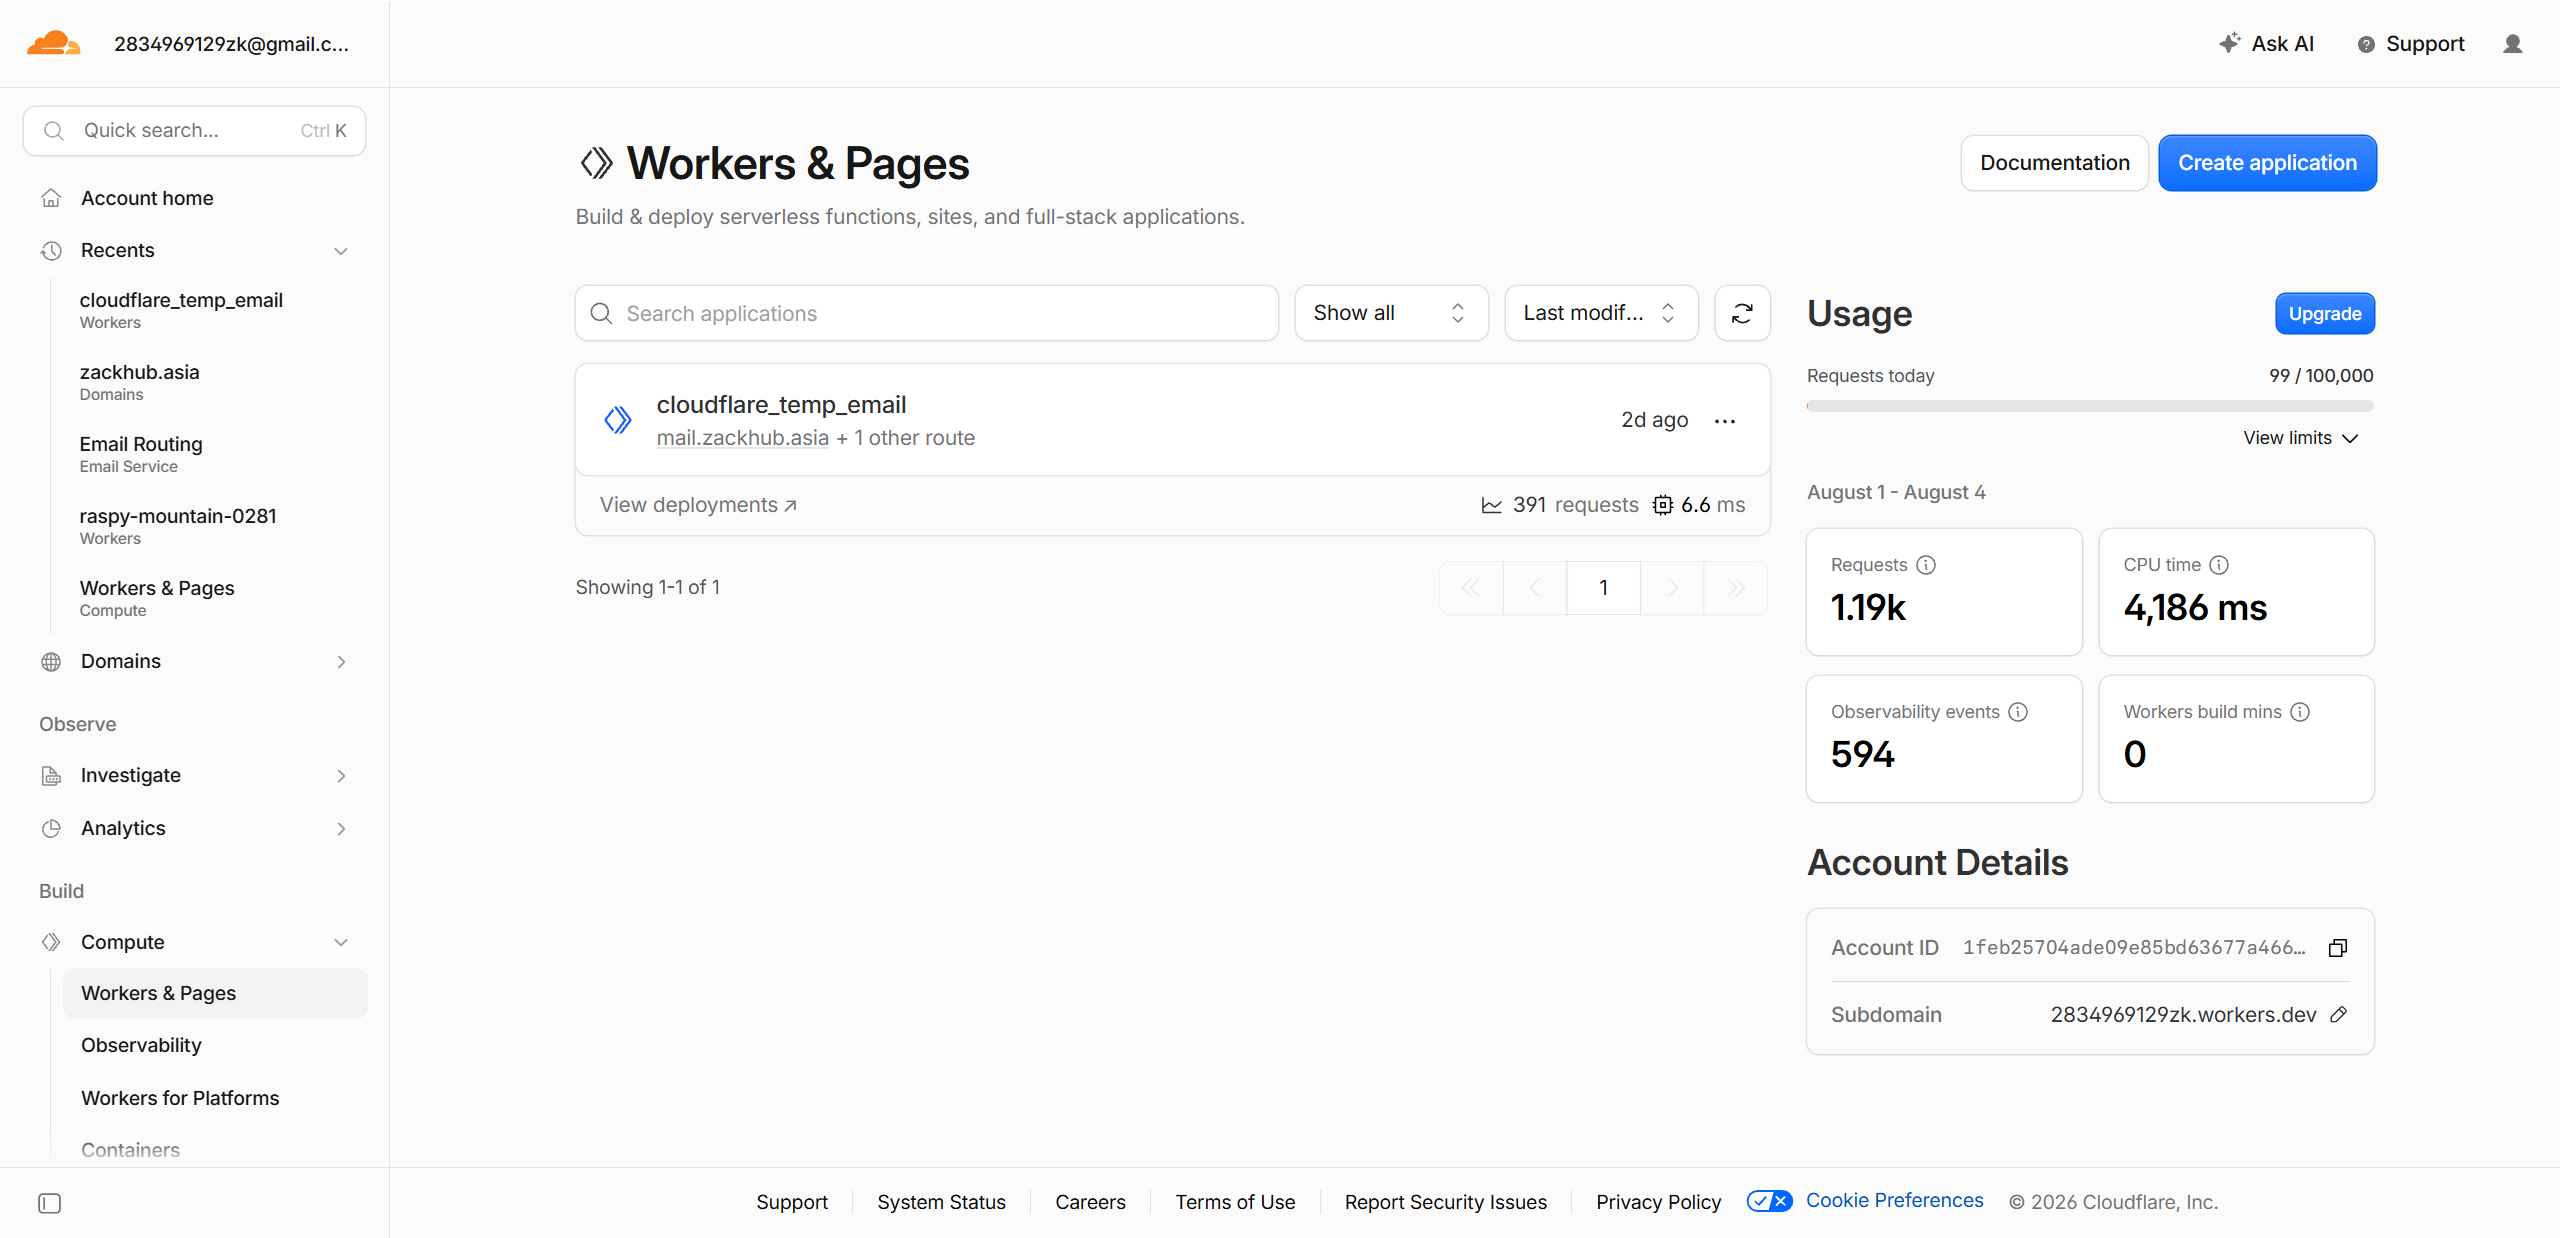Open Report Security Issues link

coord(1445,1202)
